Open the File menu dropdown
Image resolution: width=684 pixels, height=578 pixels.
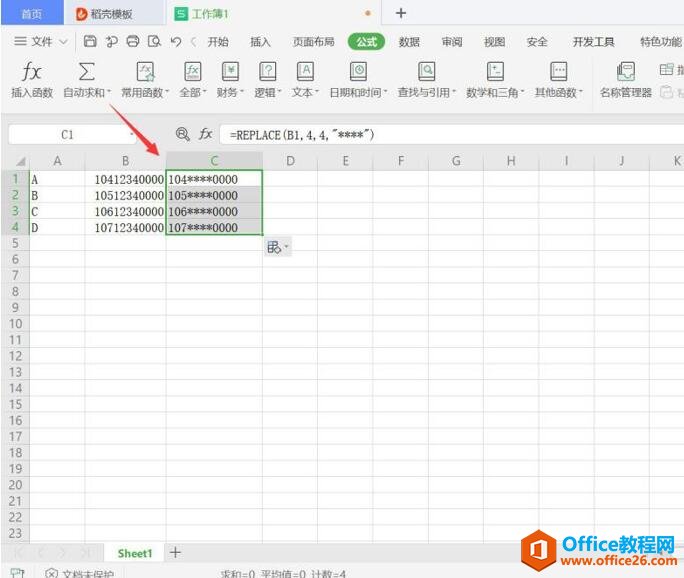pos(41,41)
